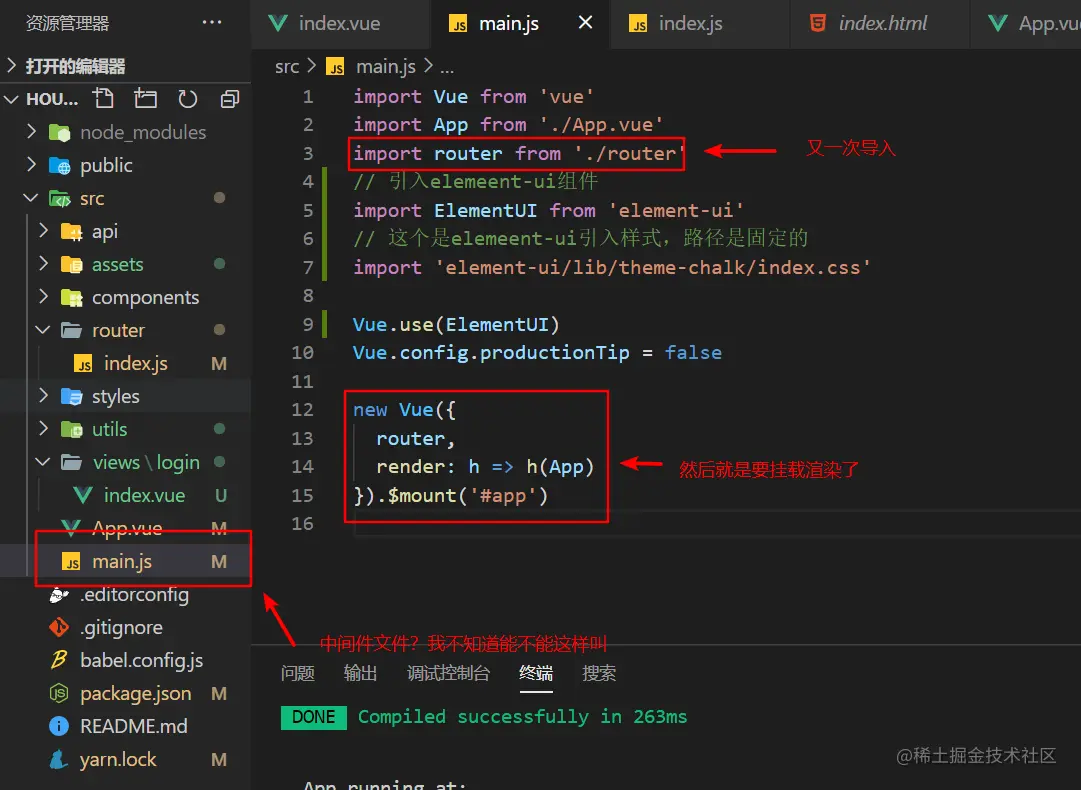Close the main.js editor tab
This screenshot has width=1081, height=790.
pos(585,23)
